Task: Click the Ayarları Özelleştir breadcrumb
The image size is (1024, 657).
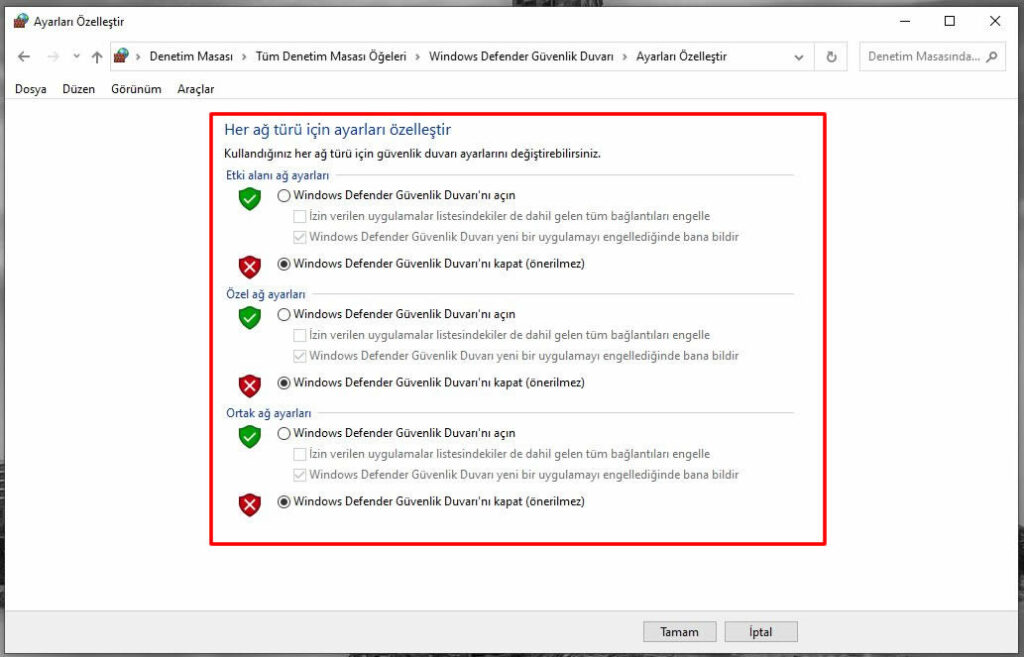Action: tap(681, 57)
